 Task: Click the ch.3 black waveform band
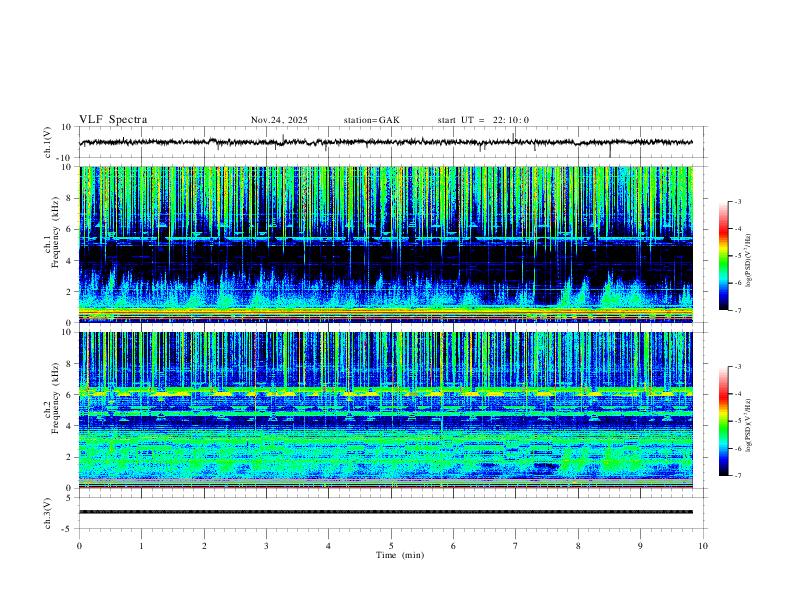coord(386,512)
